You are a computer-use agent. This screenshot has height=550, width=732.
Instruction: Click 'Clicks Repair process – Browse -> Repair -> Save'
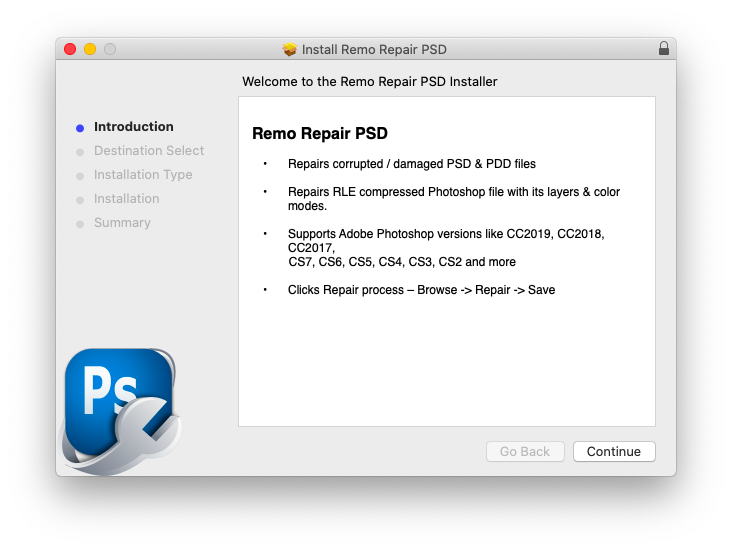coord(422,290)
